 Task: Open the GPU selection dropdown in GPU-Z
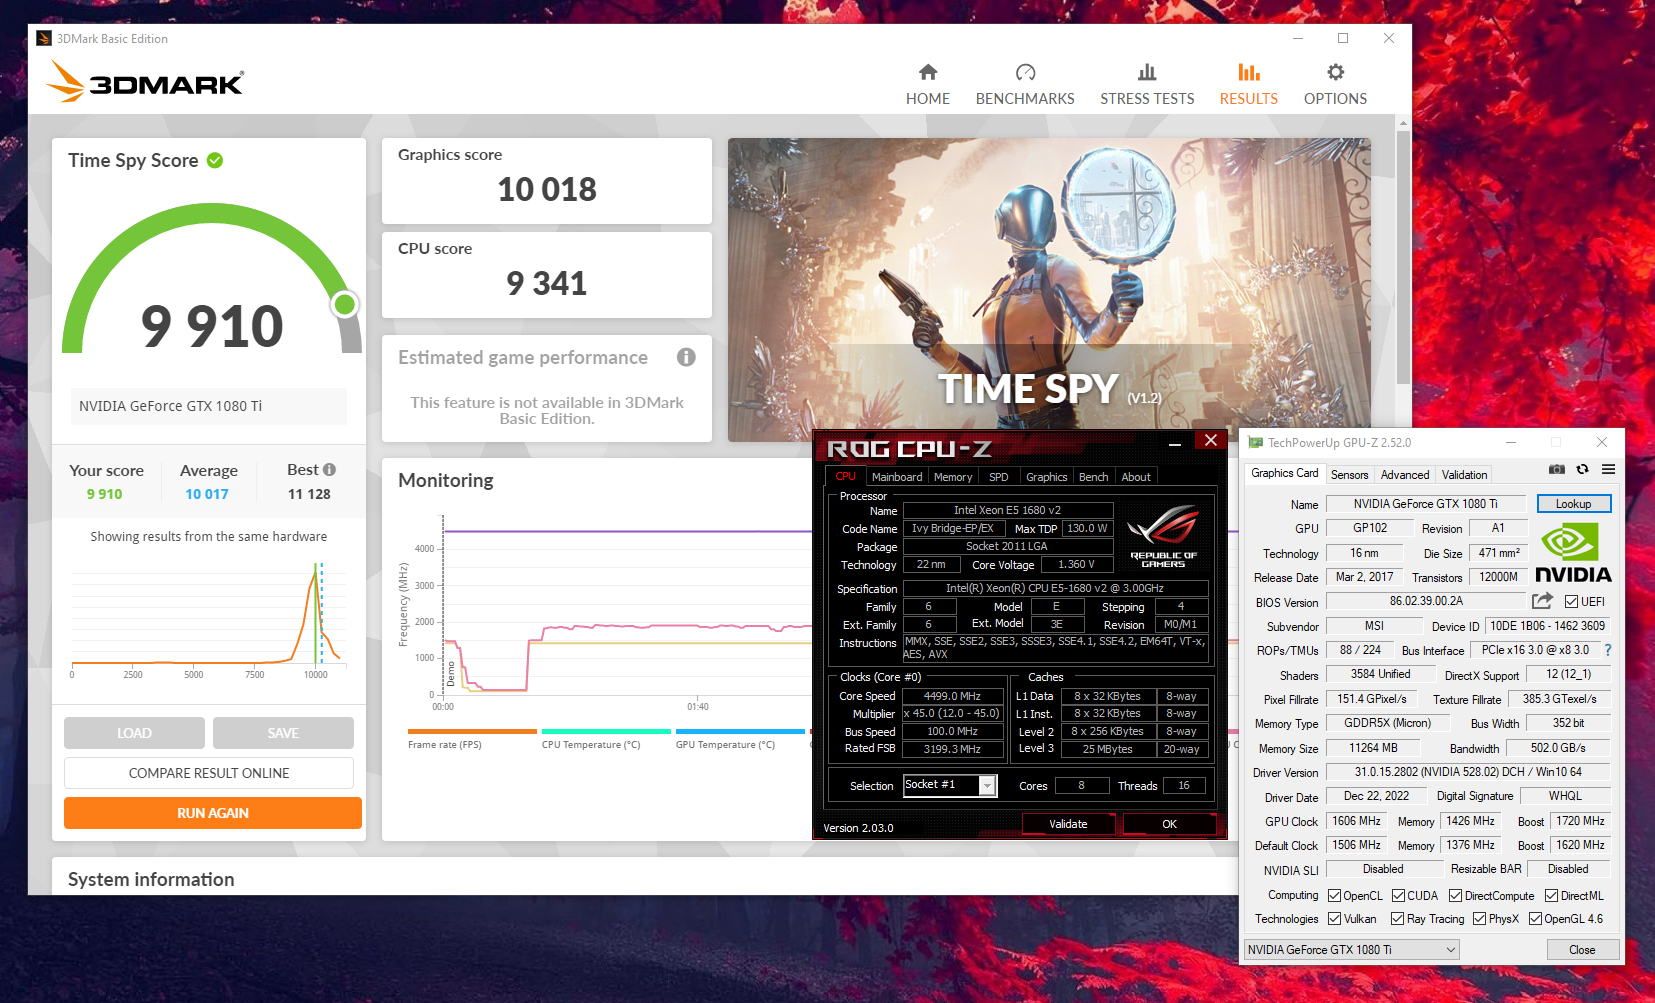click(x=1351, y=950)
